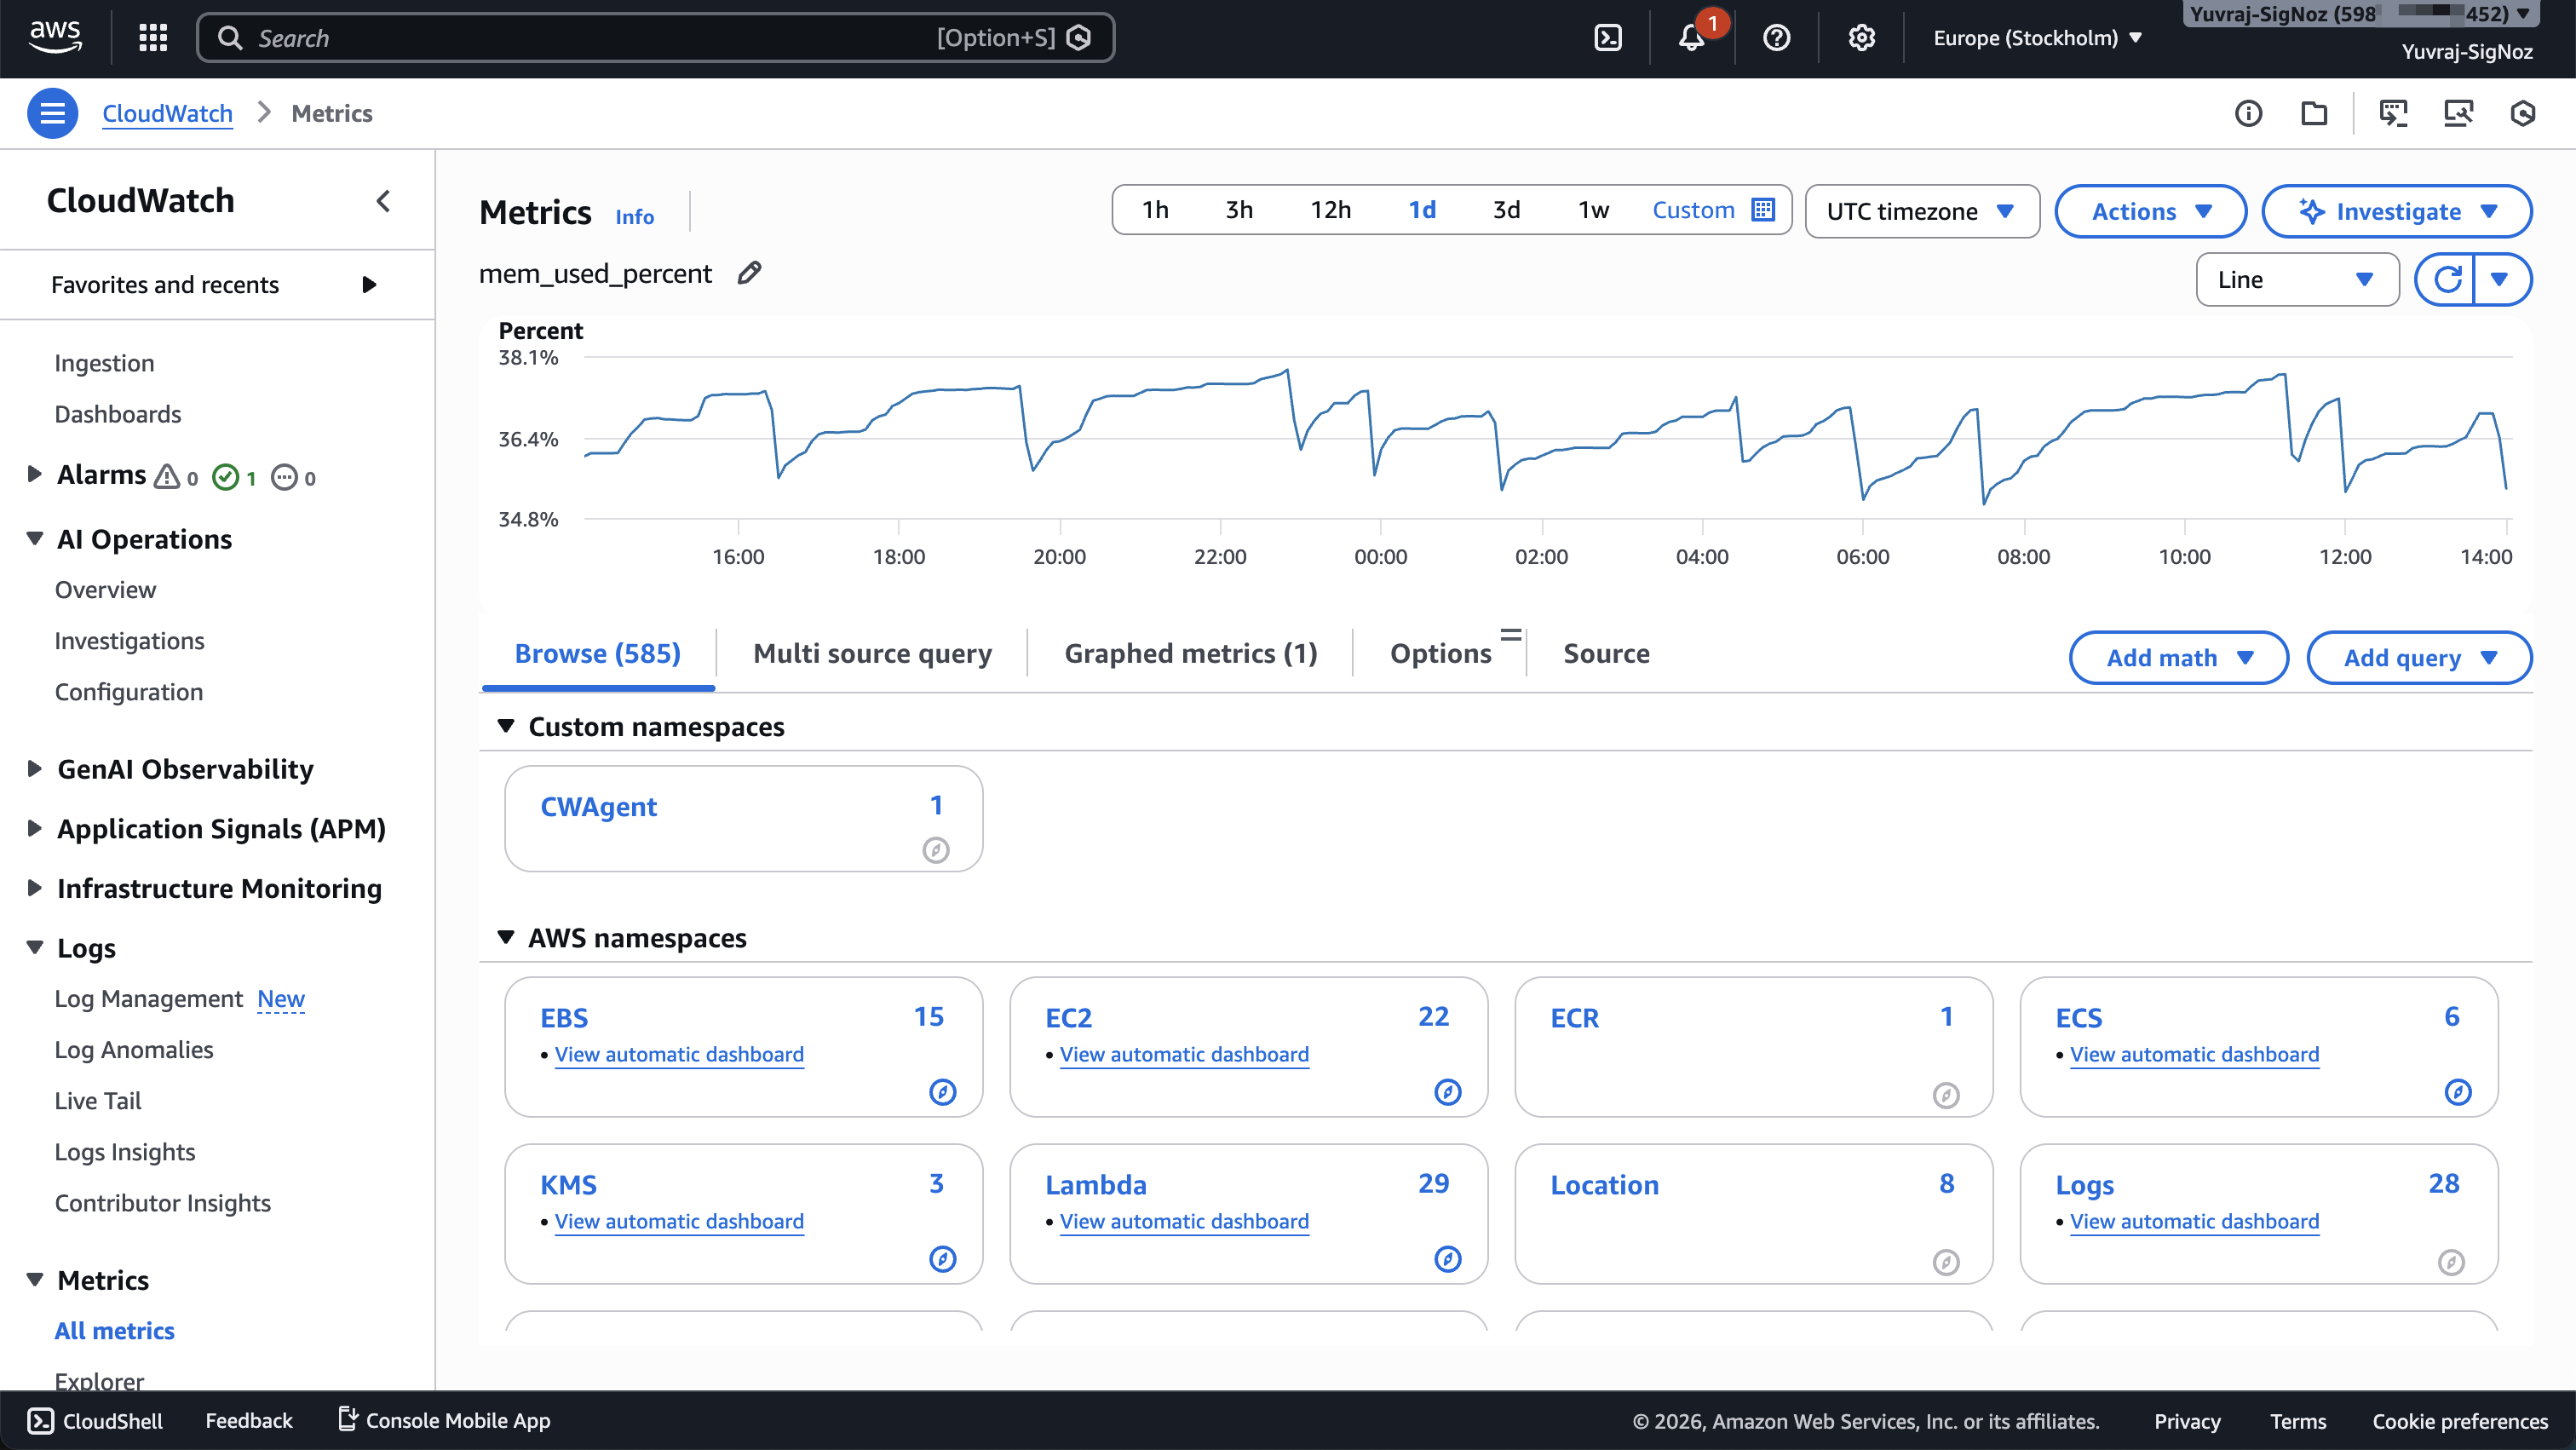Collapse the AWS namespaces section
This screenshot has height=1450, width=2576.
pyautogui.click(x=507, y=937)
